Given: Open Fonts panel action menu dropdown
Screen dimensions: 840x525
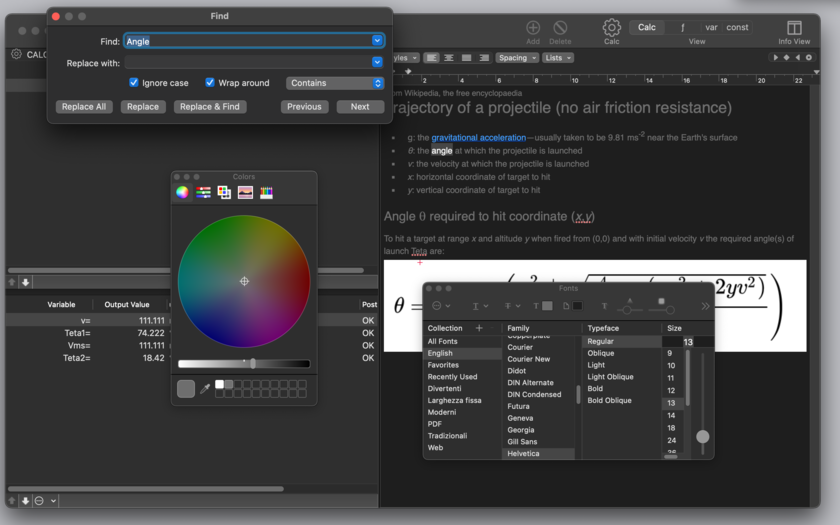Looking at the screenshot, I should (x=441, y=306).
